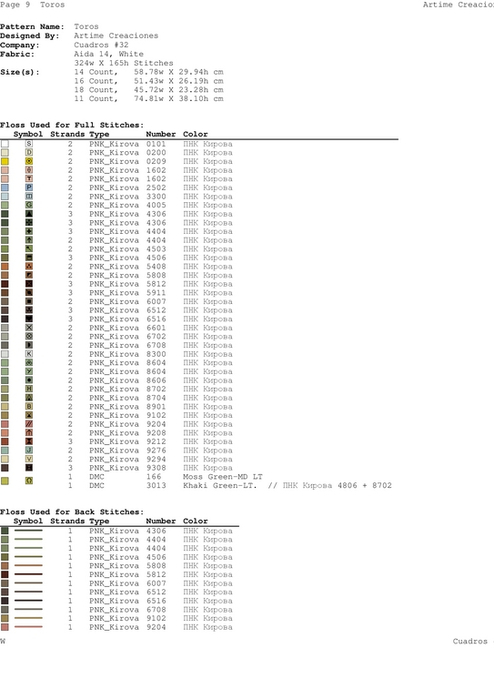Pick the blue color swatch for floss 2502
Image resolution: width=494 pixels, height=699 pixels.
[x=4, y=188]
